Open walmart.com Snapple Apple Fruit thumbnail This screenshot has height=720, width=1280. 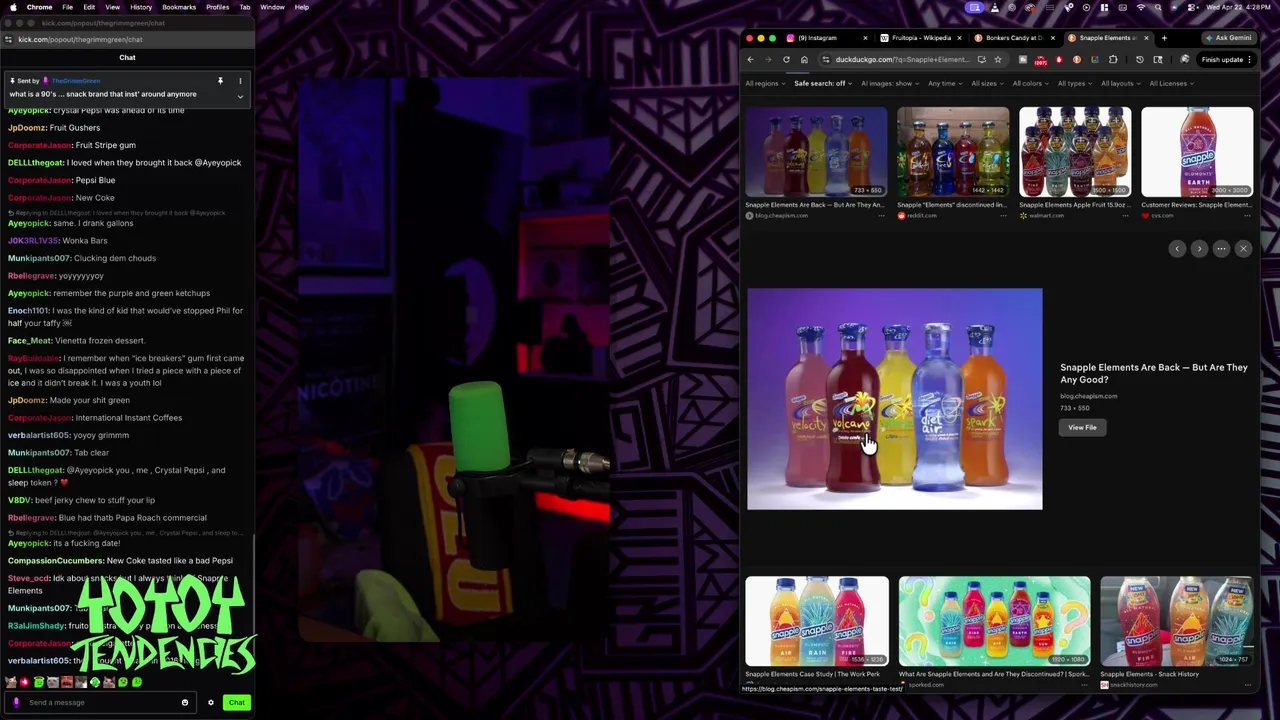tap(1075, 151)
